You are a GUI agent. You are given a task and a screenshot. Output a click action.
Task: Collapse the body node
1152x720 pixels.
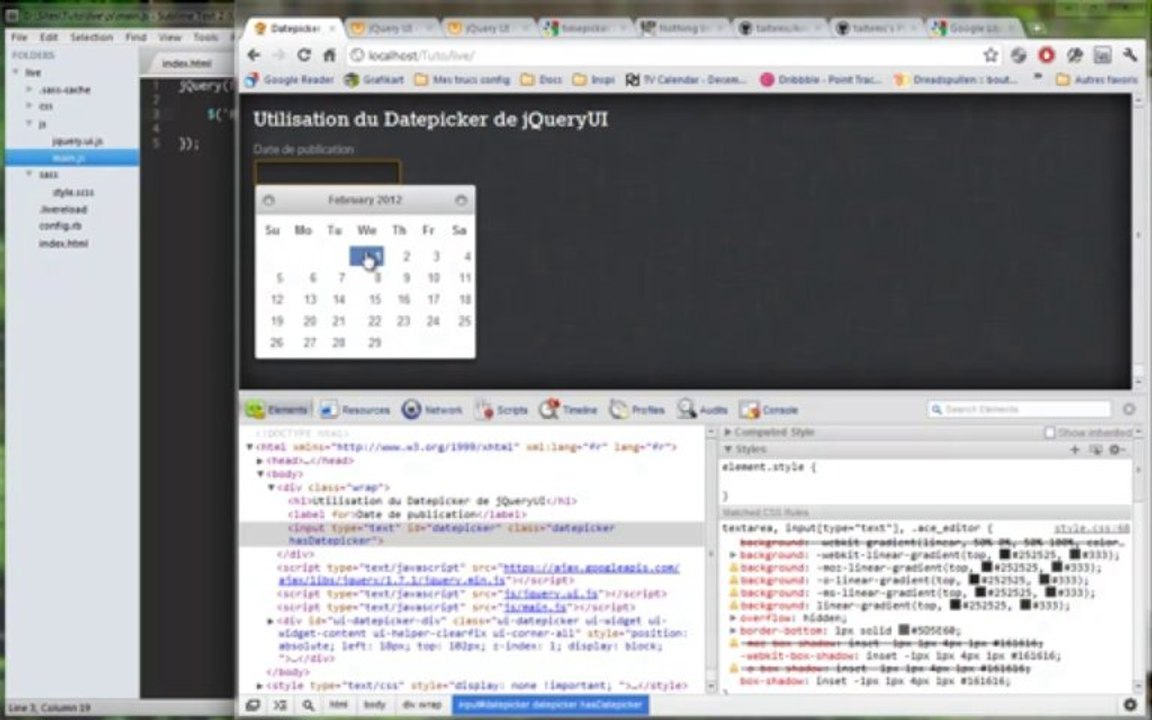click(259, 475)
